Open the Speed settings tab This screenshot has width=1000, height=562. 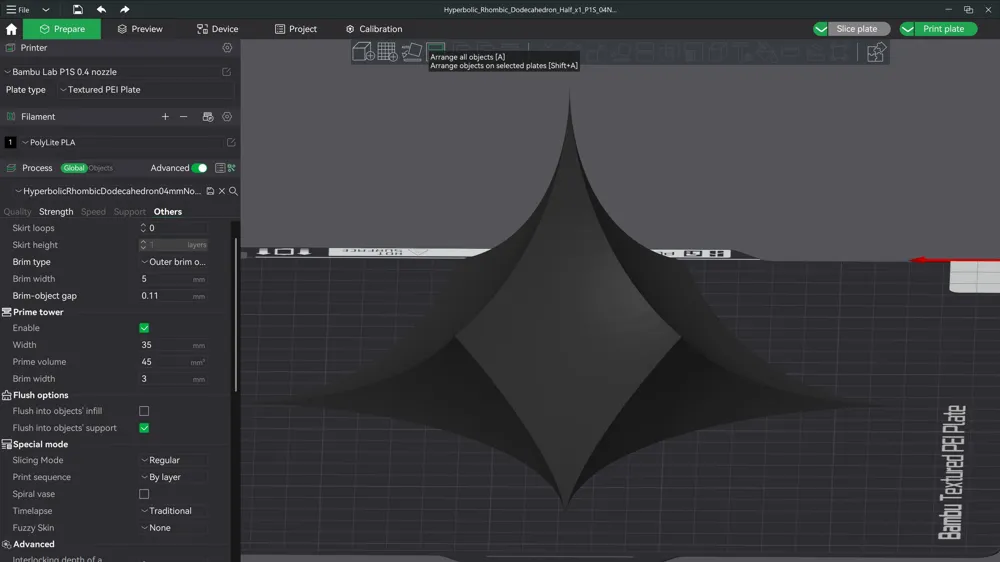pyautogui.click(x=93, y=212)
